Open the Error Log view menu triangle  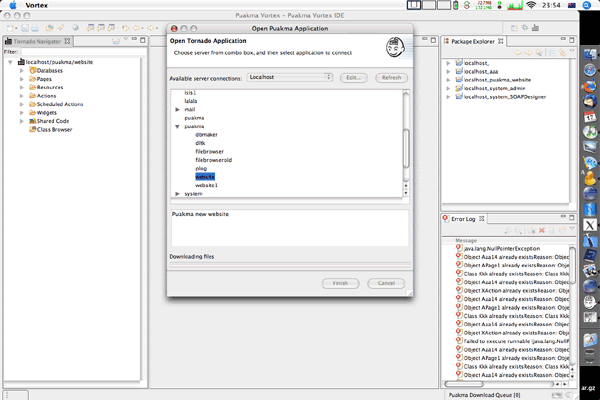[572, 229]
